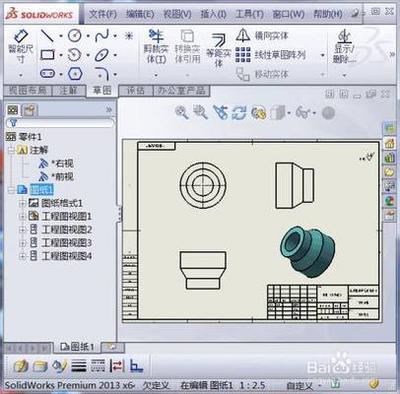Click the Line Thickness icon
This screenshot has width=400, height=394.
[79, 366]
